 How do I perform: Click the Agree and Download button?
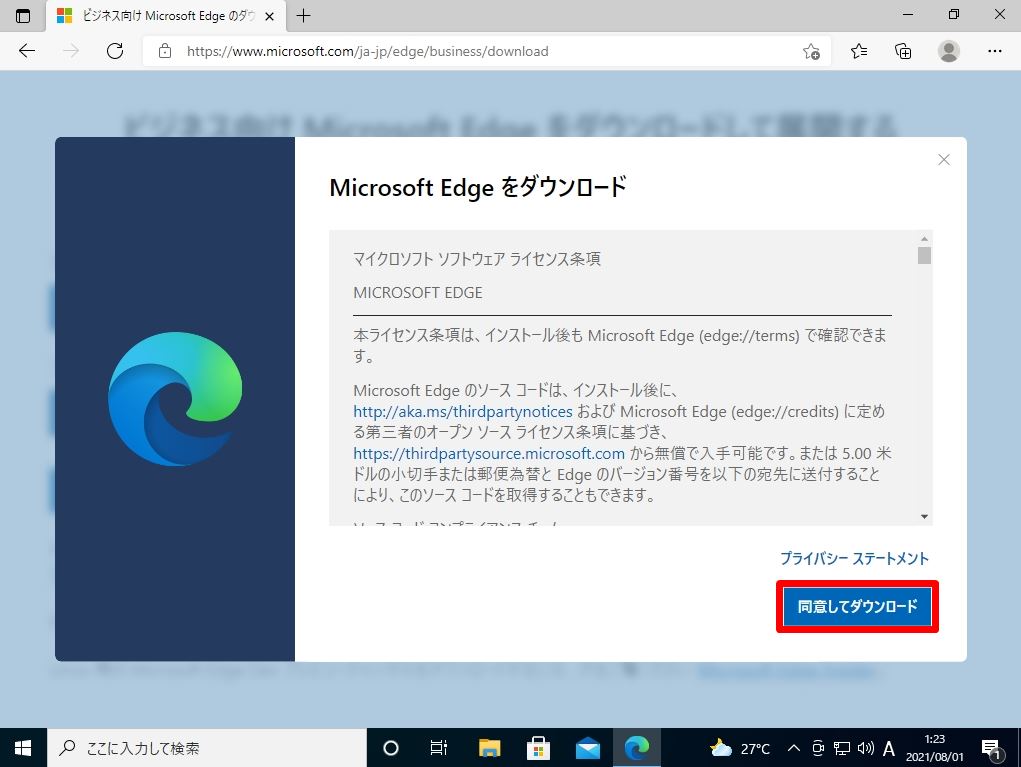[857, 606]
